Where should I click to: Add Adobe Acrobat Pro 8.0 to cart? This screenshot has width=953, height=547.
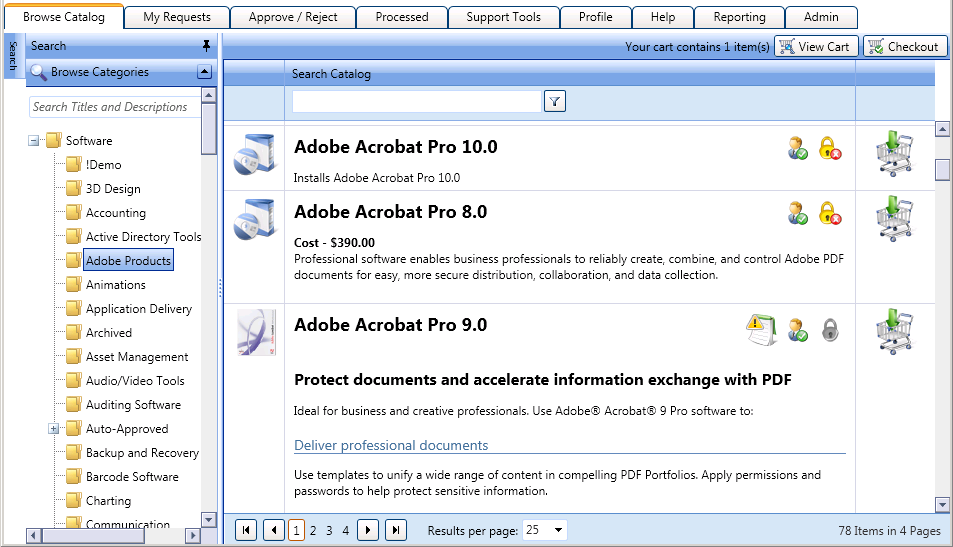(x=895, y=218)
